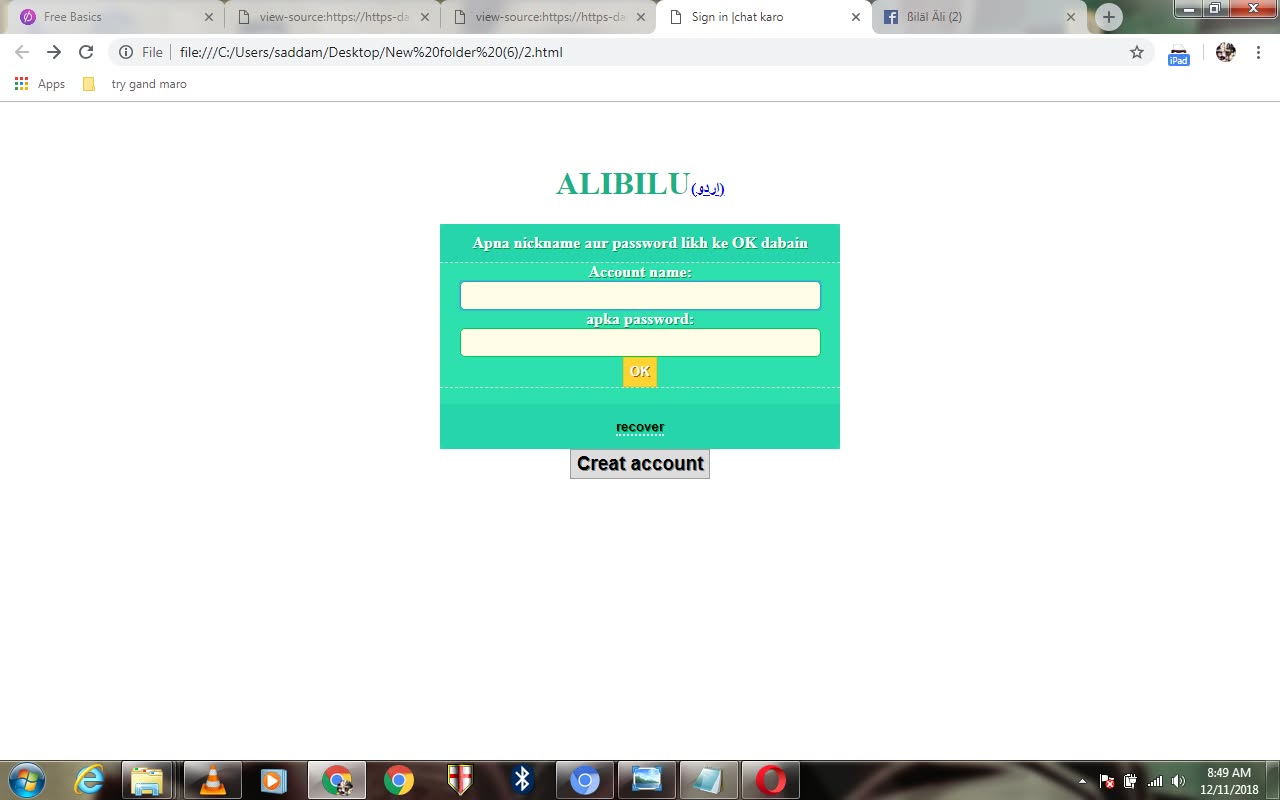
Task: Open the media player icon in taskbar
Action: 273,780
